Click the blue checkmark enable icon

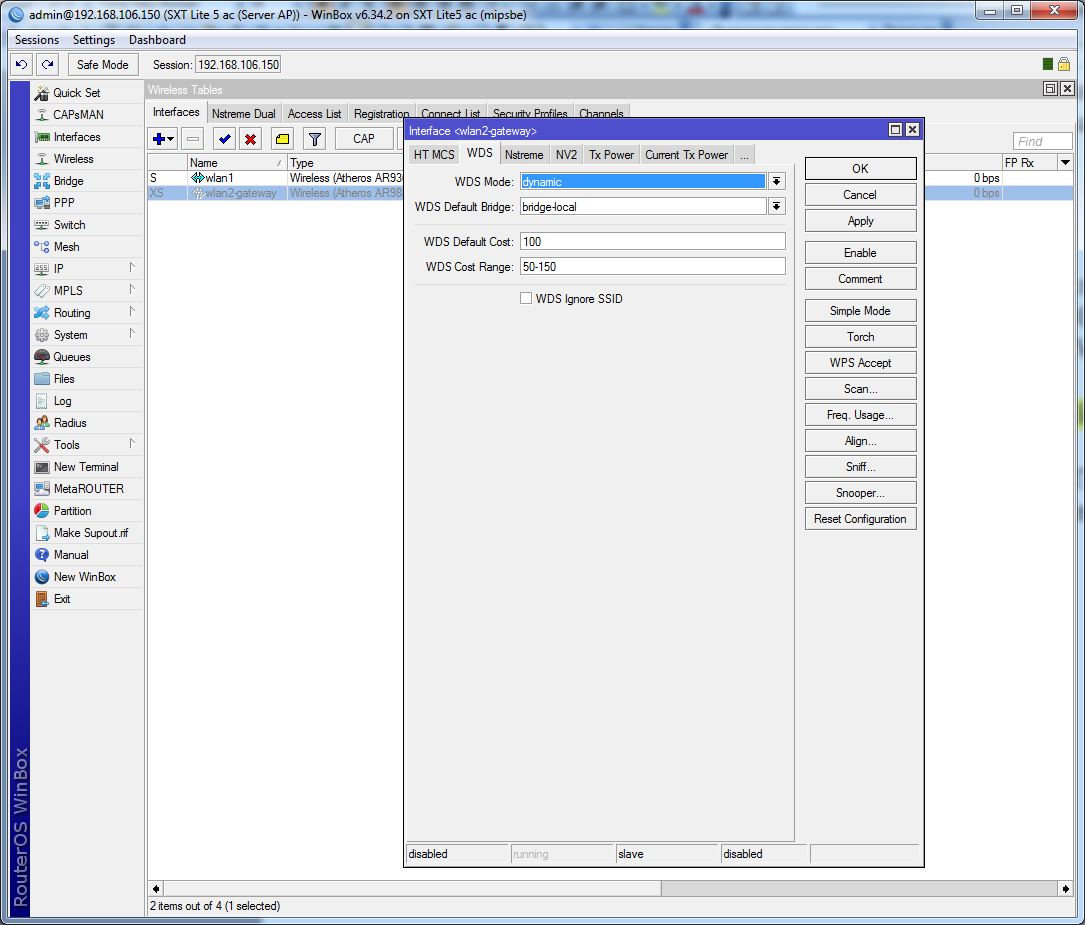pyautogui.click(x=224, y=139)
